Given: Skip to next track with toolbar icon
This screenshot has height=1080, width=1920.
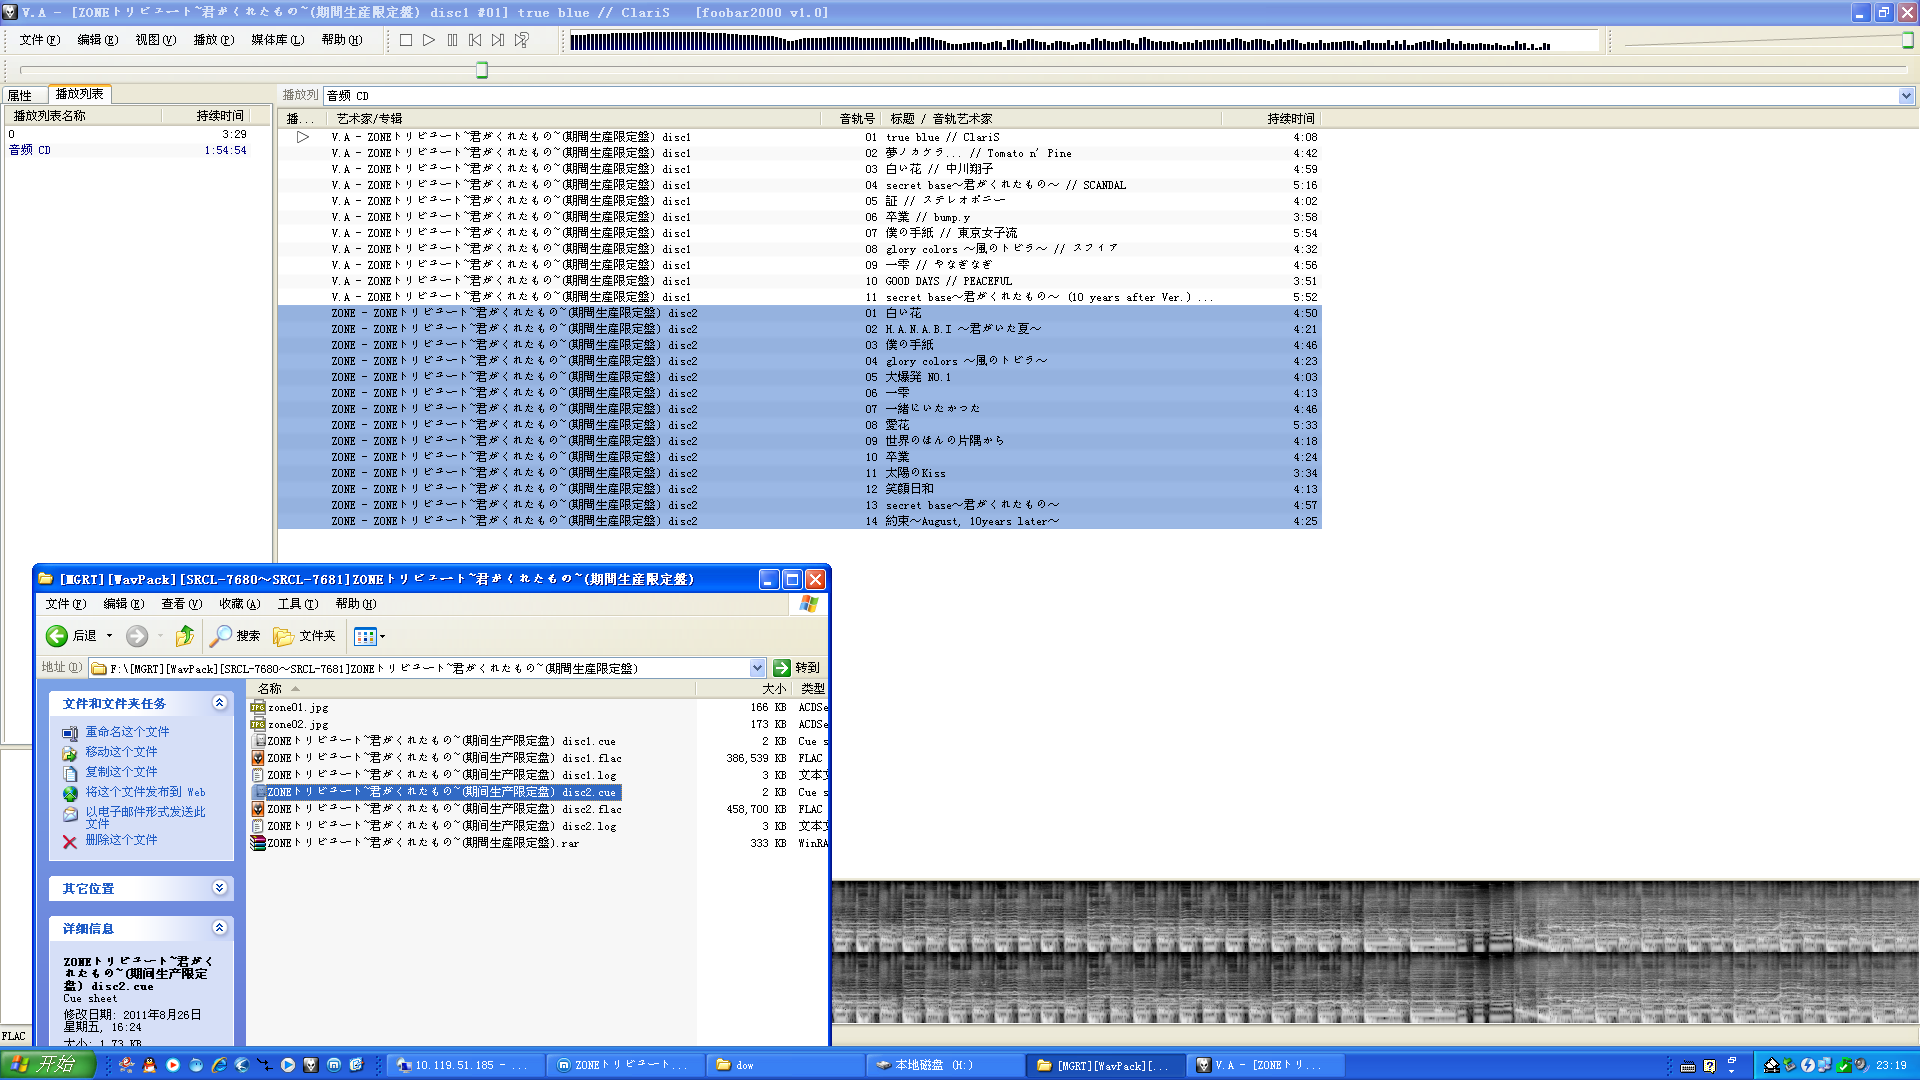Looking at the screenshot, I should pyautogui.click(x=498, y=40).
